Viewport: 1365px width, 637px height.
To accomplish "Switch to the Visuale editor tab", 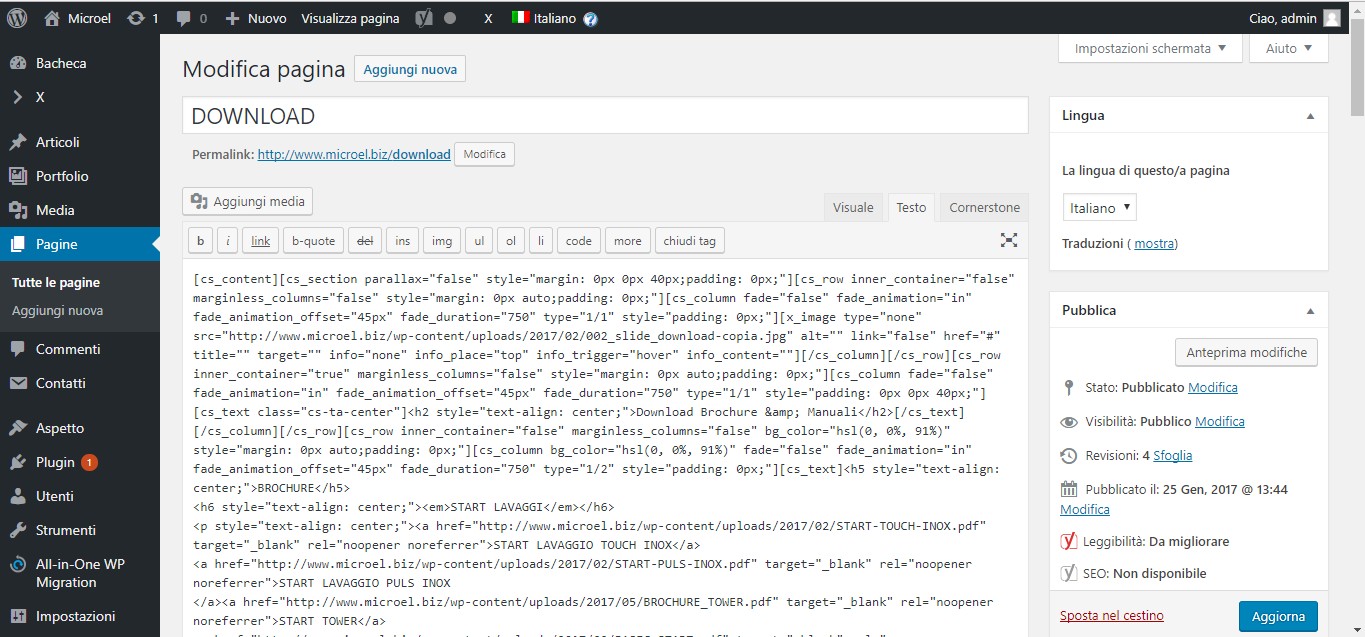I will tap(853, 207).
